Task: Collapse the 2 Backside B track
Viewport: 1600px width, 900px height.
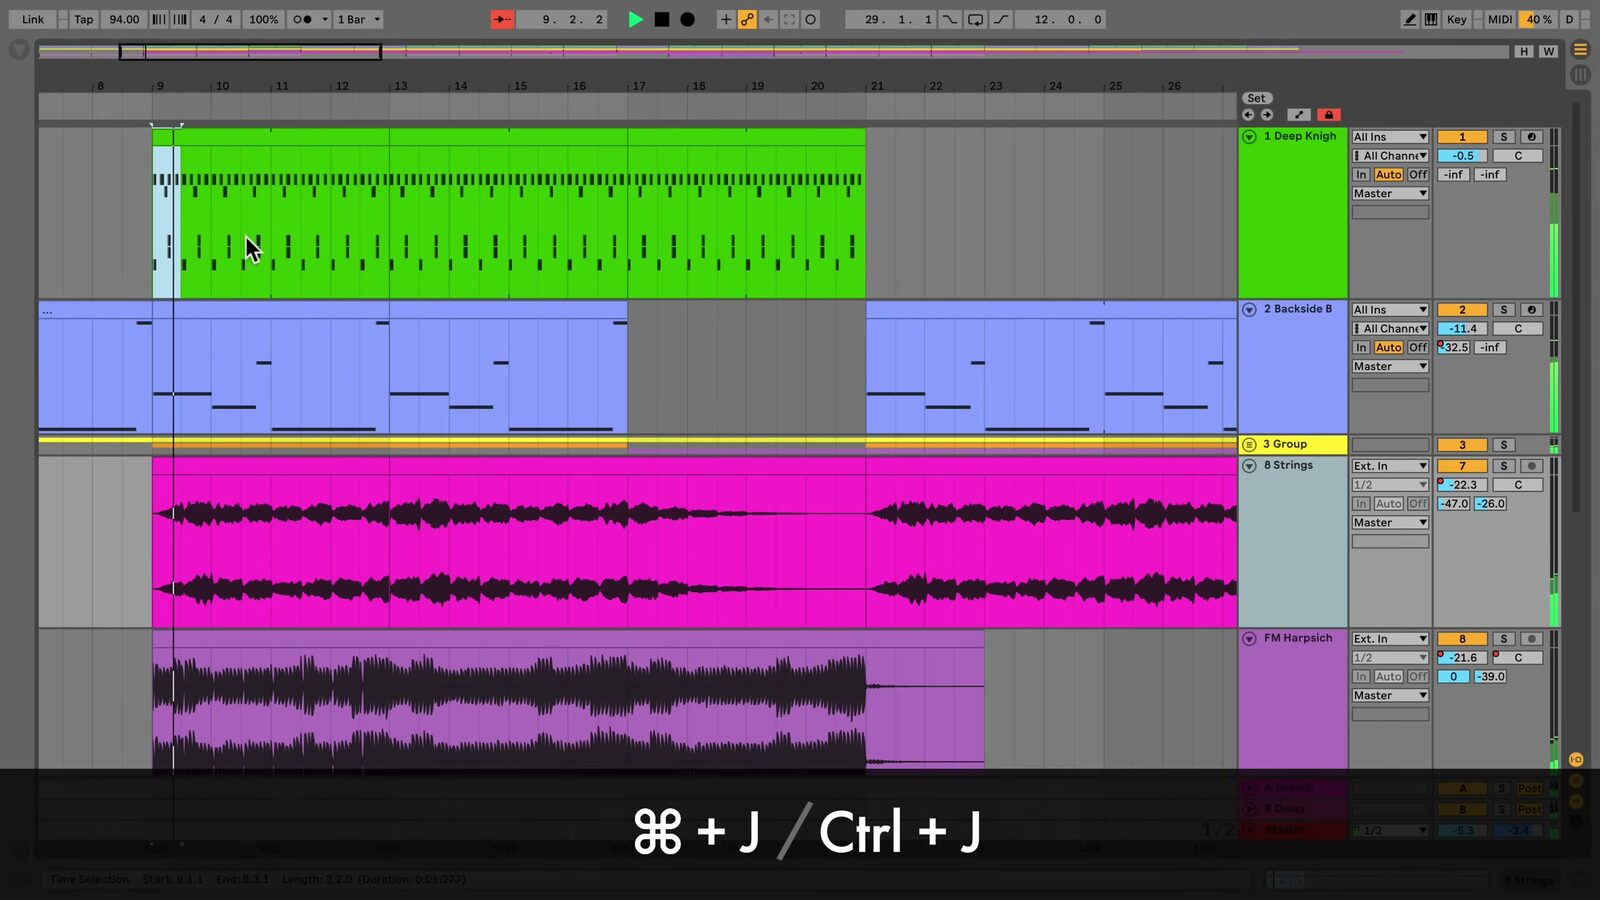Action: pyautogui.click(x=1249, y=310)
